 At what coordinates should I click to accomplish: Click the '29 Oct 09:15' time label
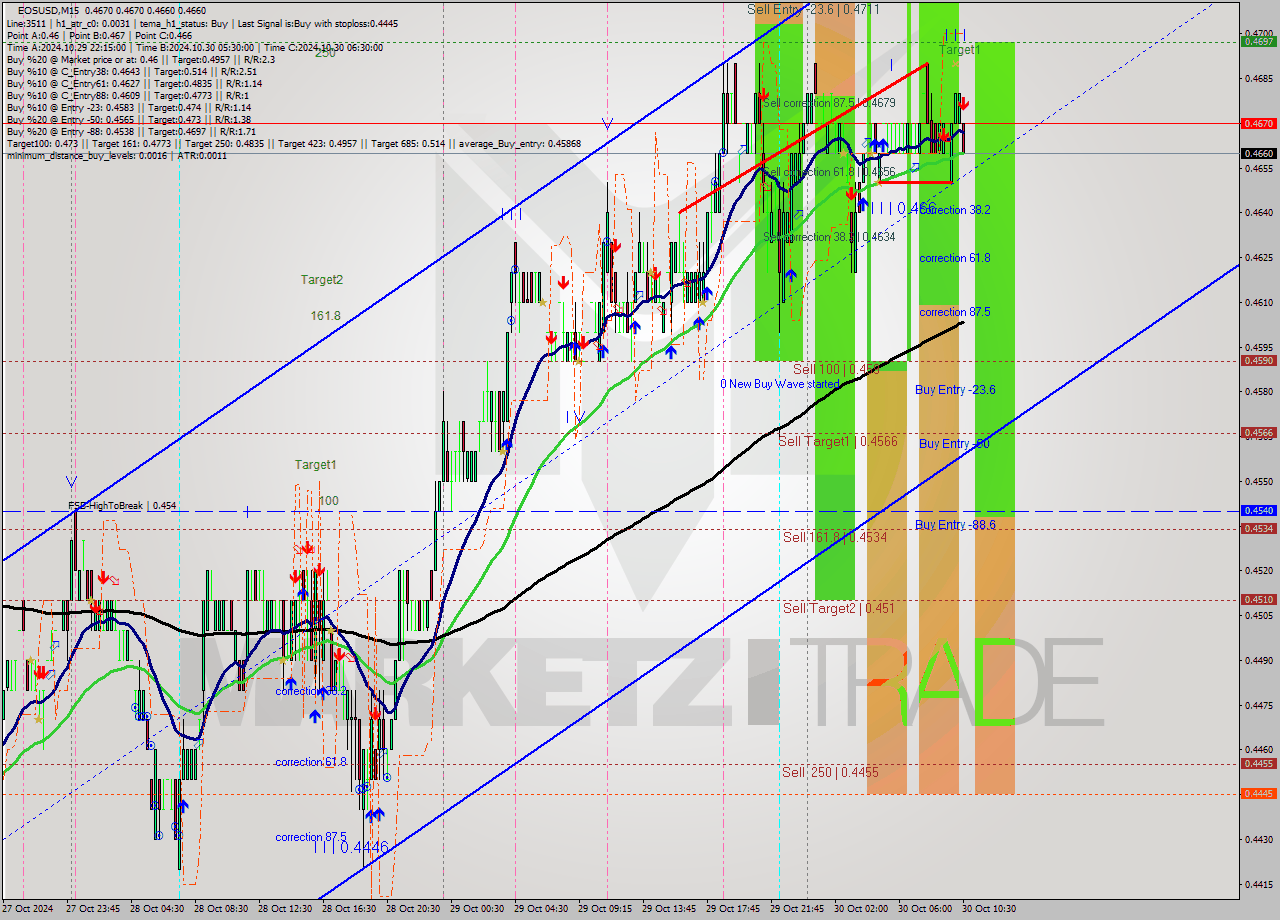pyautogui.click(x=605, y=909)
